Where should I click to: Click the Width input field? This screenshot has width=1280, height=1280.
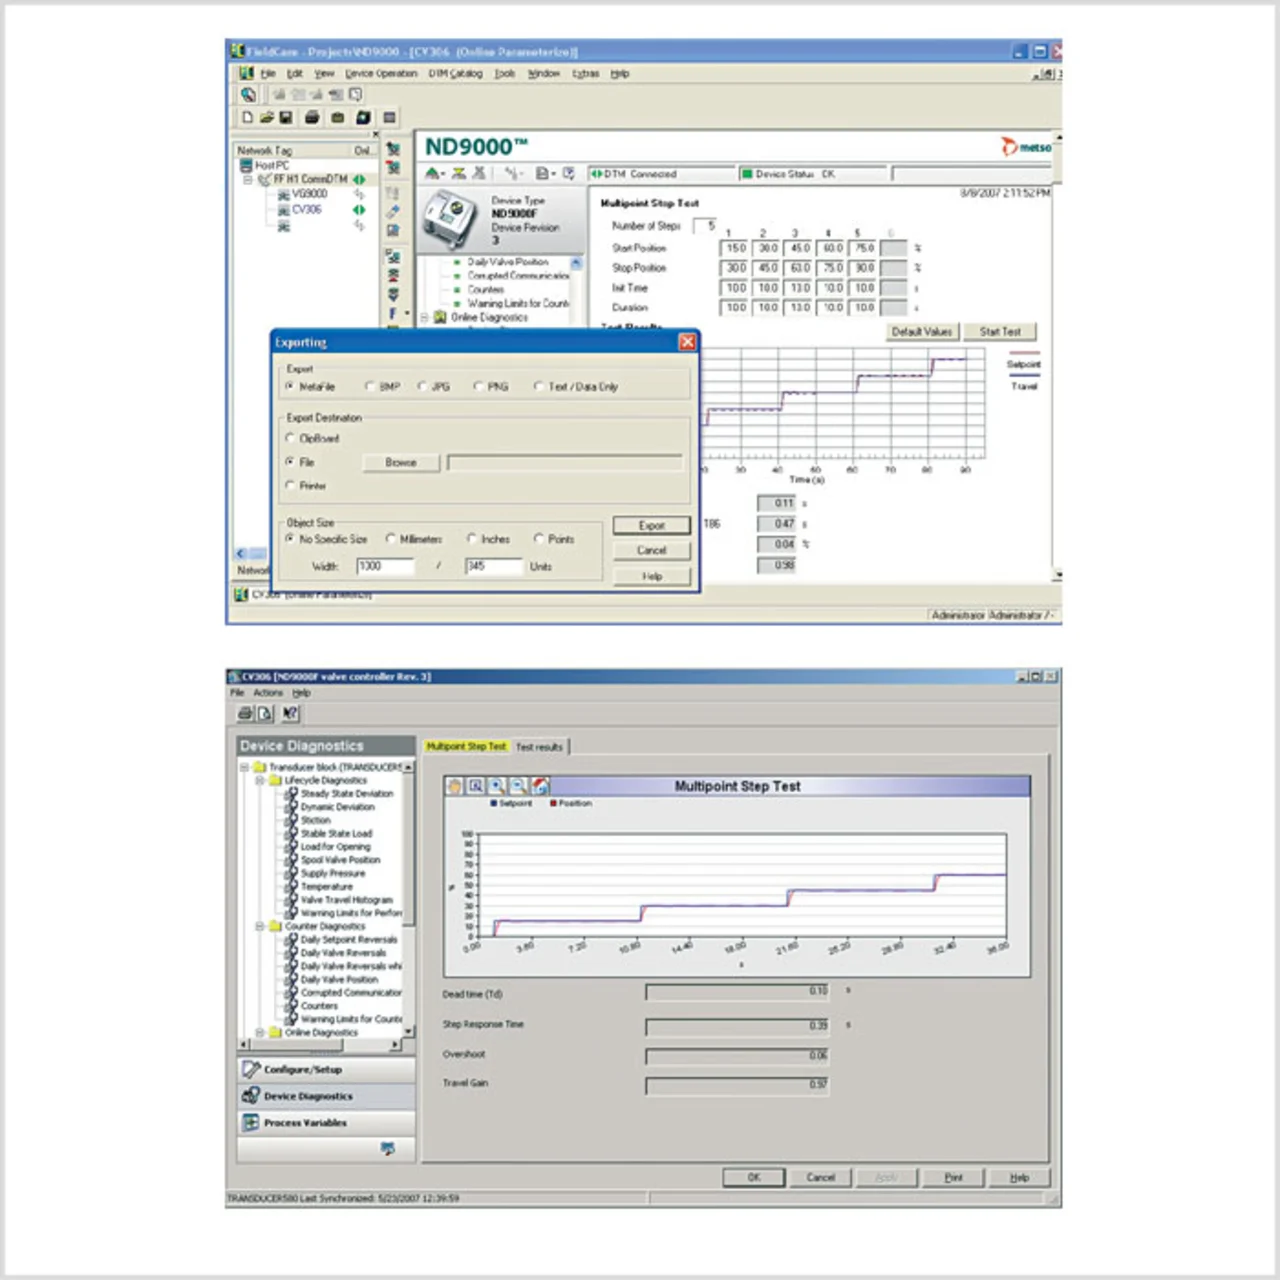click(x=385, y=567)
